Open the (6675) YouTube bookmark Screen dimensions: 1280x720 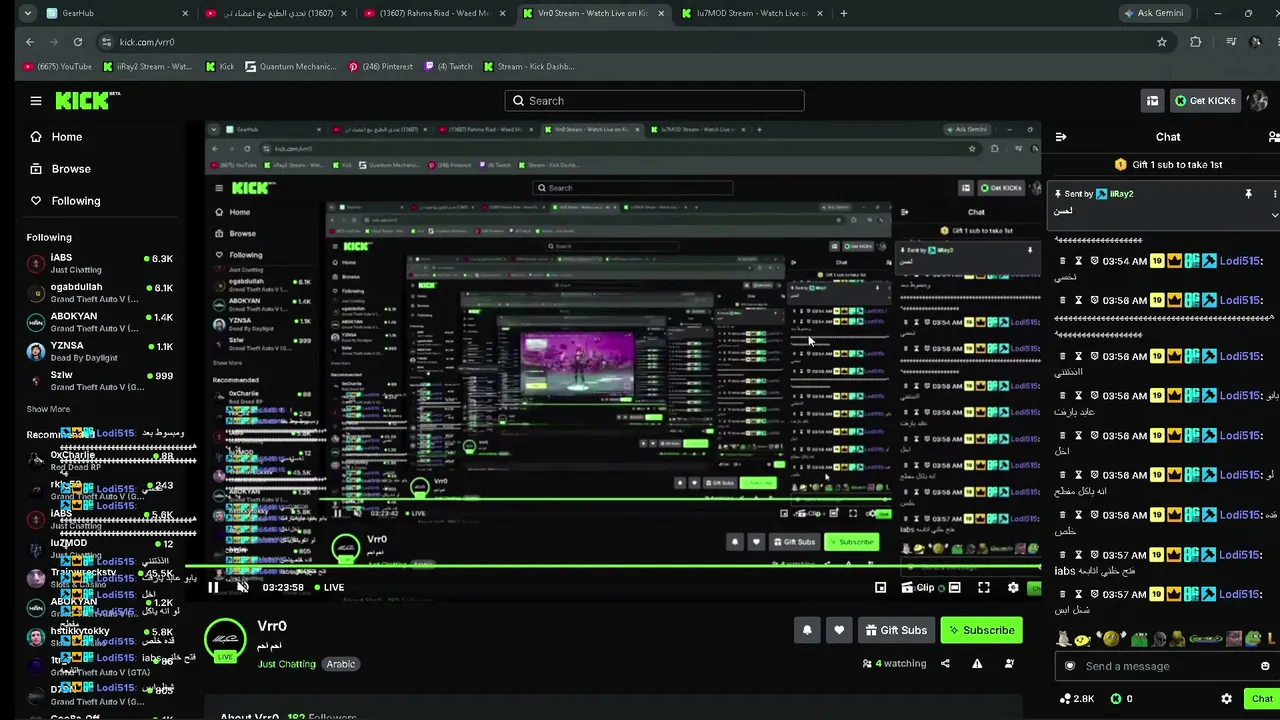pos(56,67)
